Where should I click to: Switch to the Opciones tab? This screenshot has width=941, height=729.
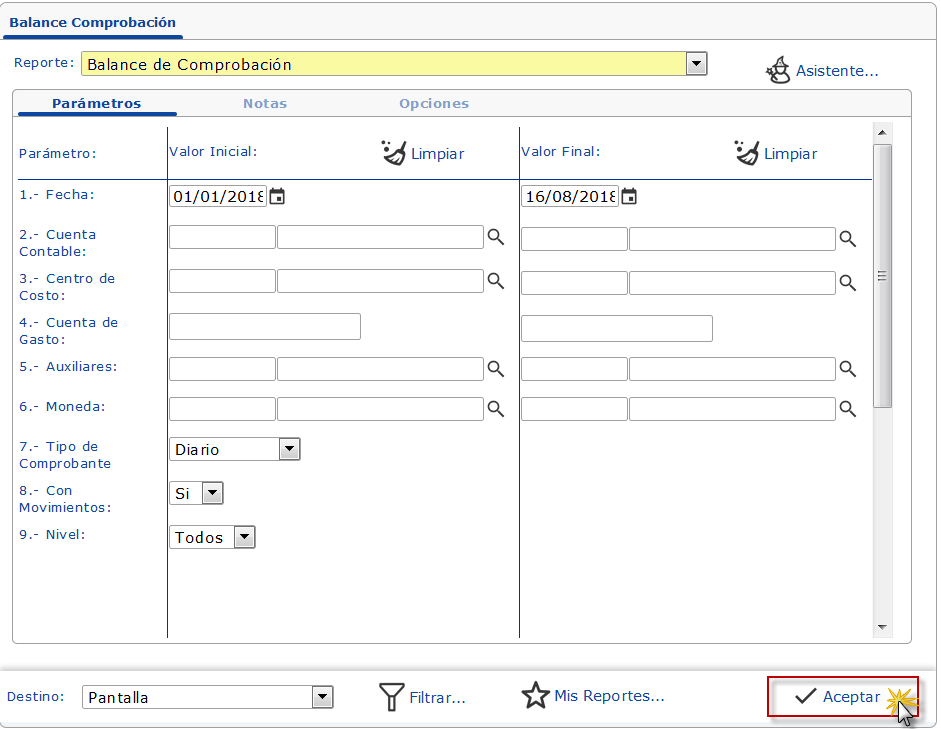433,104
